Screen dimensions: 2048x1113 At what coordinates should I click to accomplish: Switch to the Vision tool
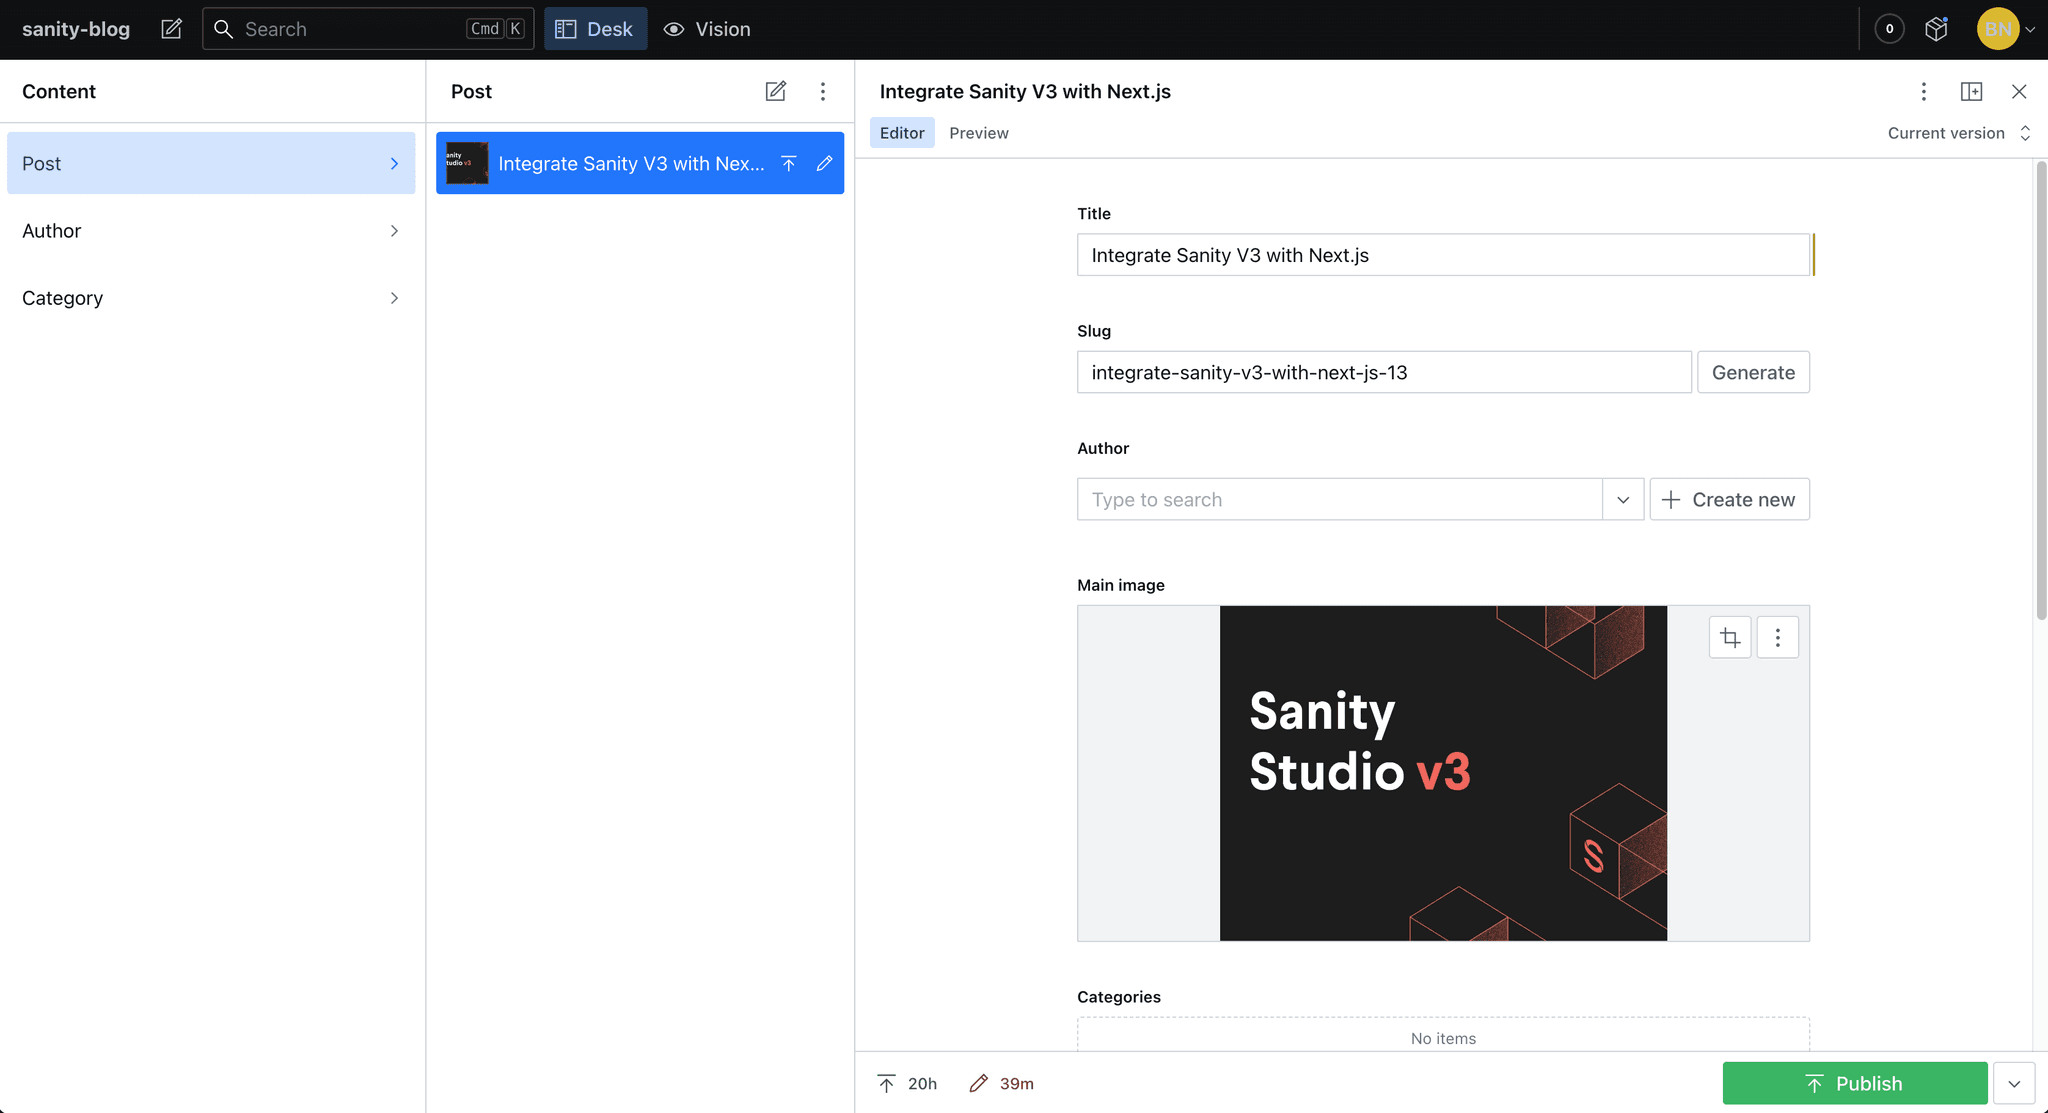point(707,29)
